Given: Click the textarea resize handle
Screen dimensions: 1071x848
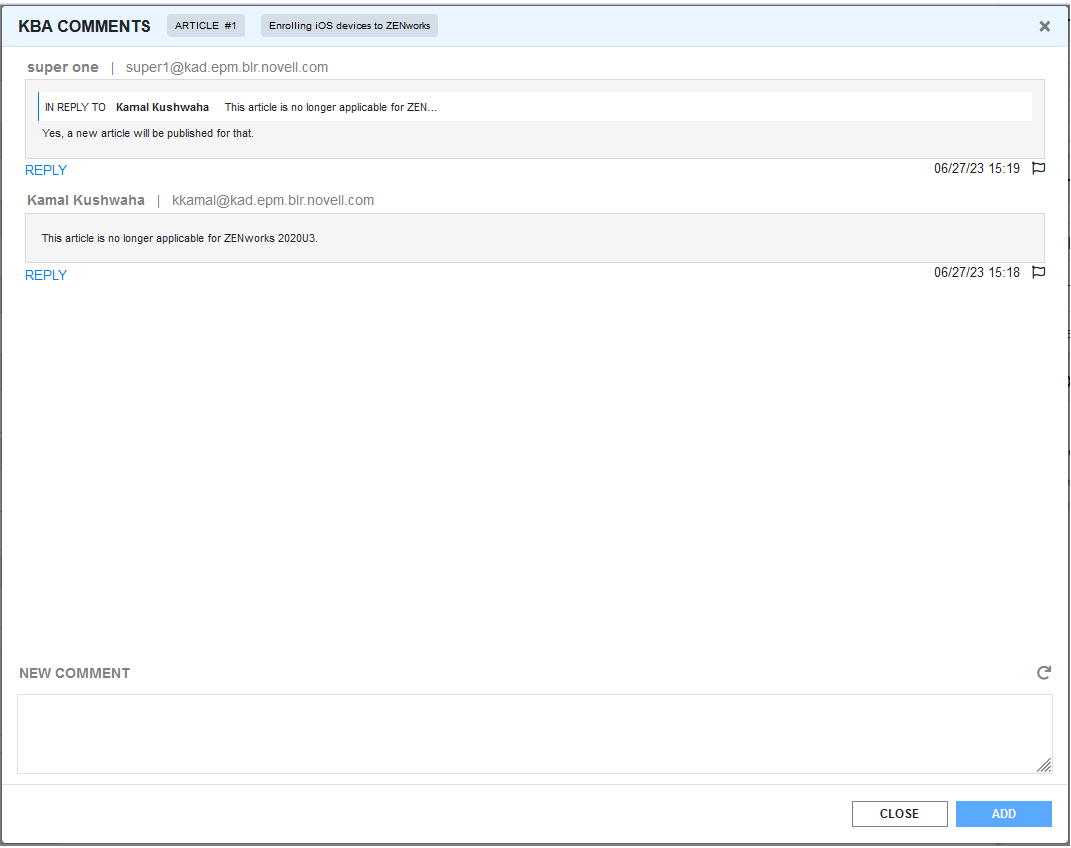Looking at the screenshot, I should tap(1044, 765).
